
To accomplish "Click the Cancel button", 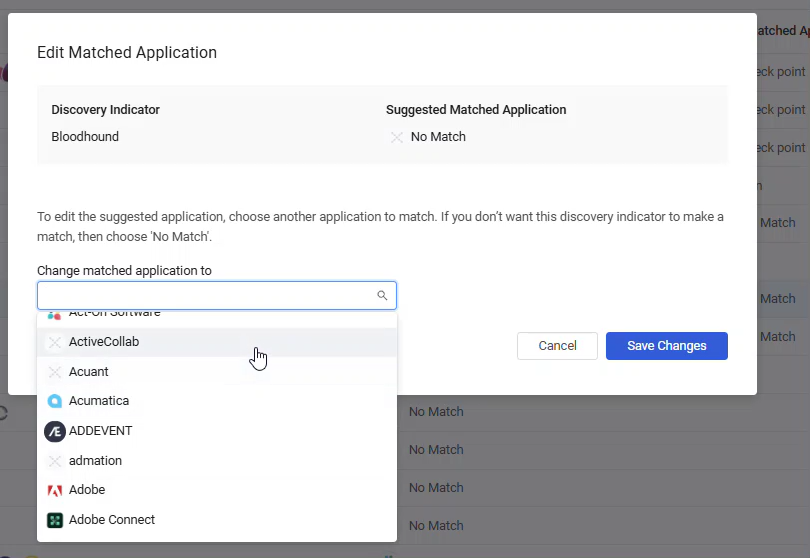I will (x=557, y=346).
